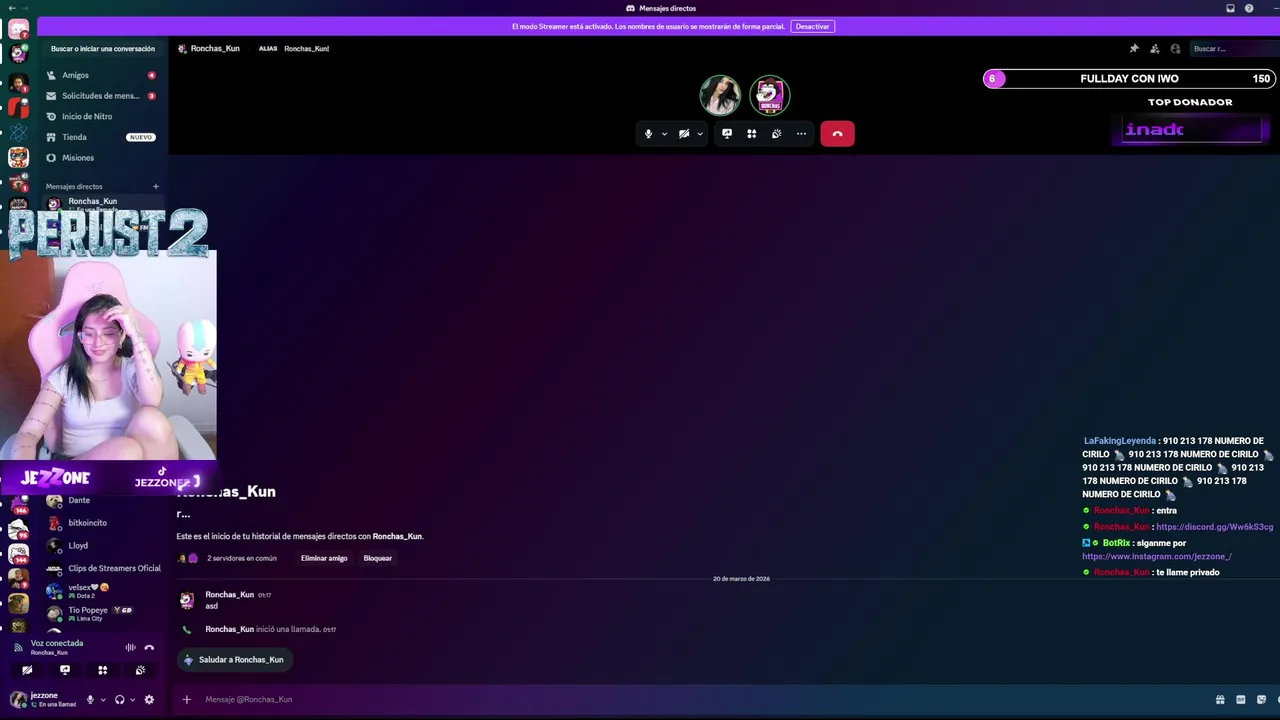Select Ronchas_Kun's avatar in the call

tap(770, 96)
